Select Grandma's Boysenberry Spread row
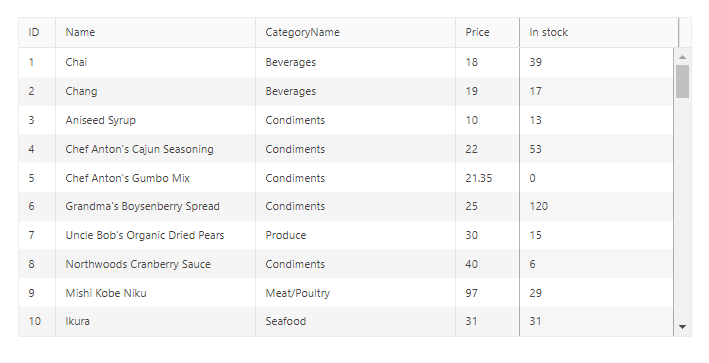The width and height of the screenshot is (709, 363). [x=346, y=207]
